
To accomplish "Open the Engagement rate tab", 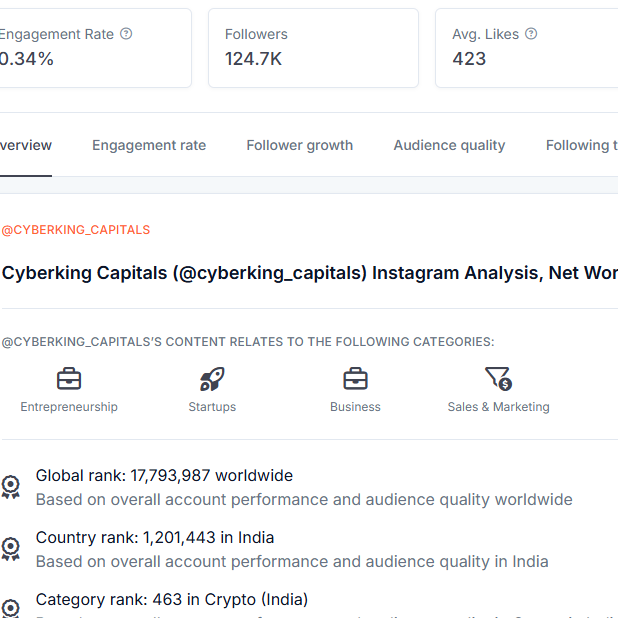I will coord(149,145).
